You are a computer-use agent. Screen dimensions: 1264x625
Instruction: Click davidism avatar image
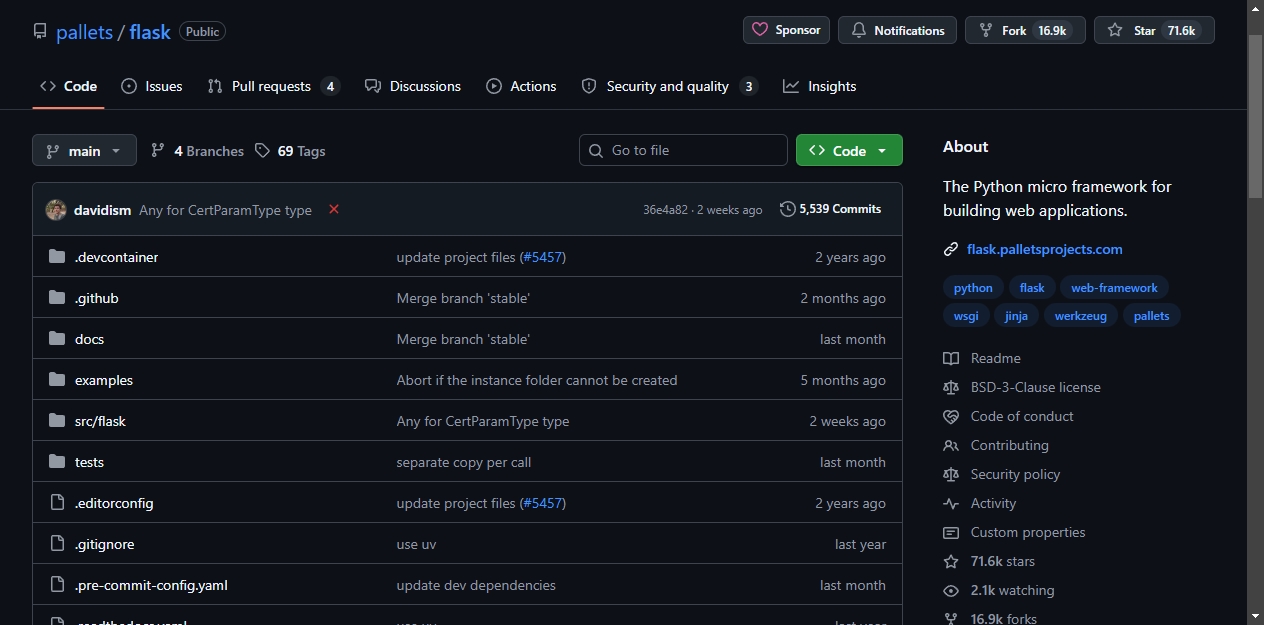pyautogui.click(x=56, y=210)
